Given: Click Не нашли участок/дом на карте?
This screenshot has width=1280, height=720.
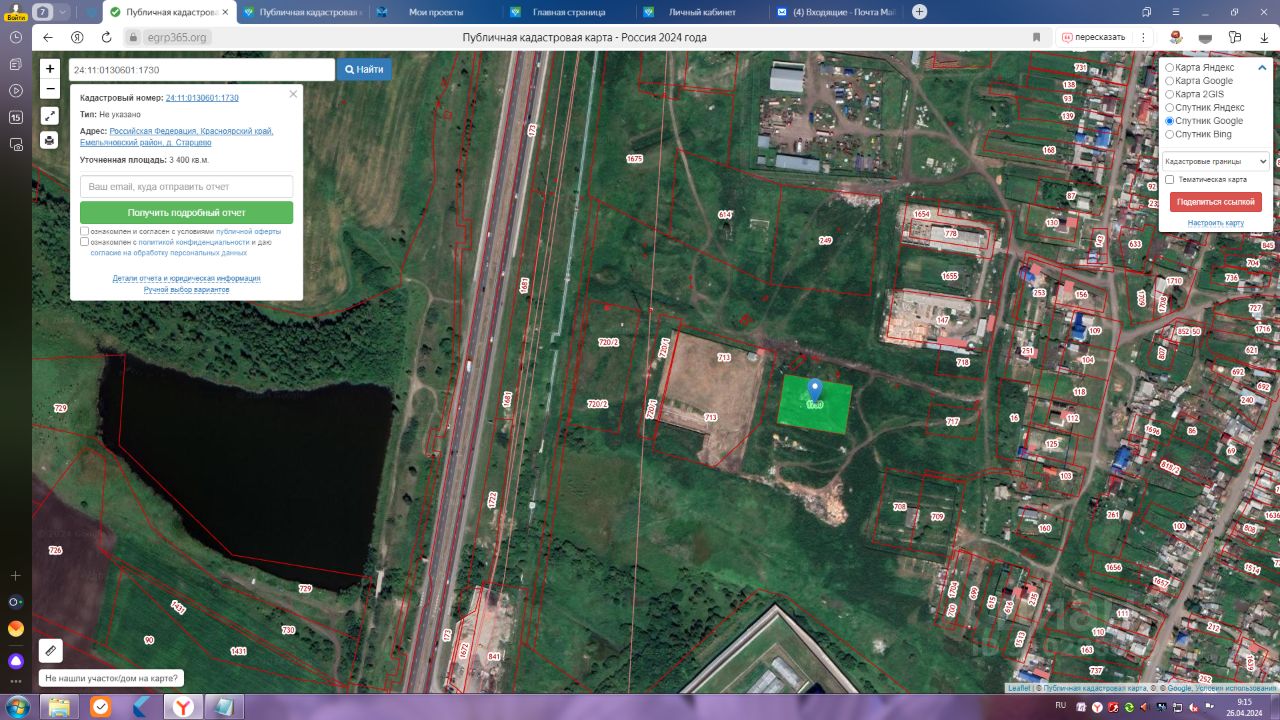Looking at the screenshot, I should click(112, 678).
